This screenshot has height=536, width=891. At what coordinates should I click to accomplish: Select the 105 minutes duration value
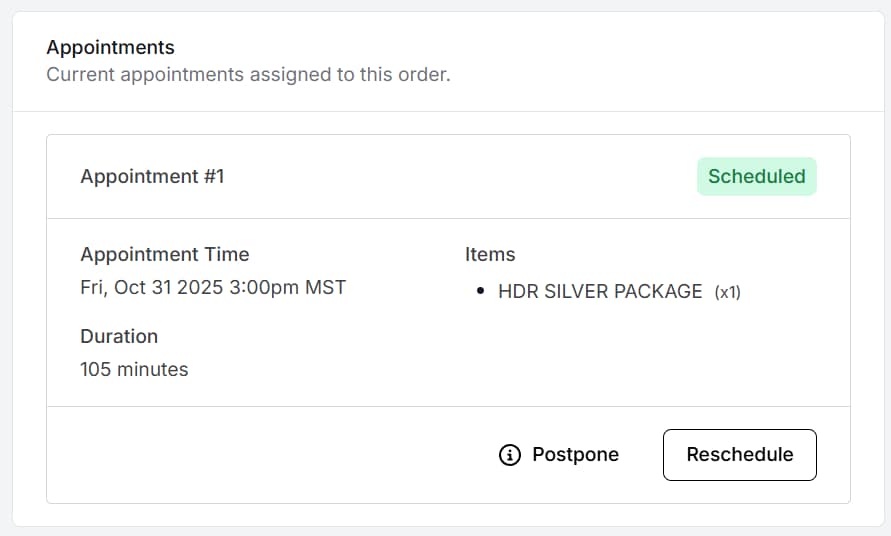(134, 370)
